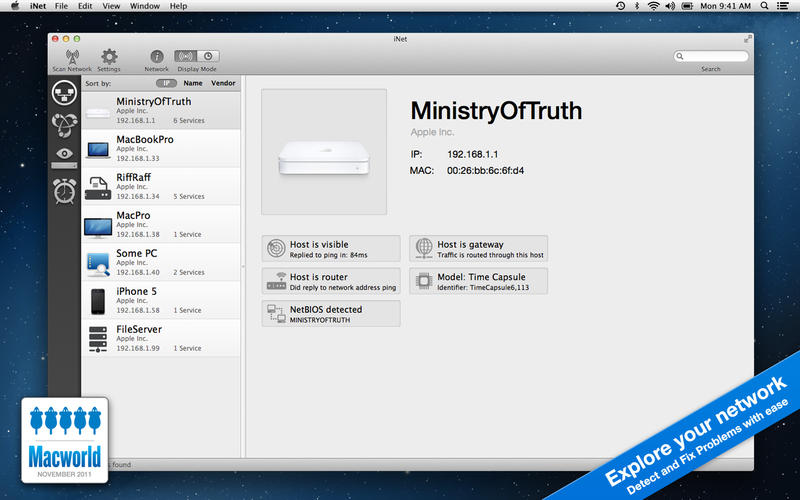
Task: Select the network devices sidebar icon
Action: coord(65,92)
